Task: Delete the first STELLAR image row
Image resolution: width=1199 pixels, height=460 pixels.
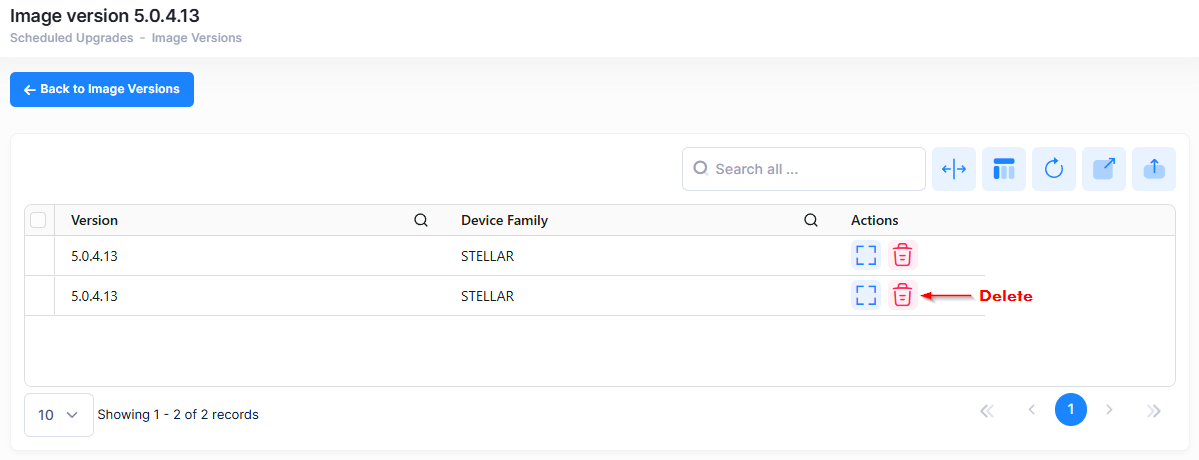Action: [902, 255]
